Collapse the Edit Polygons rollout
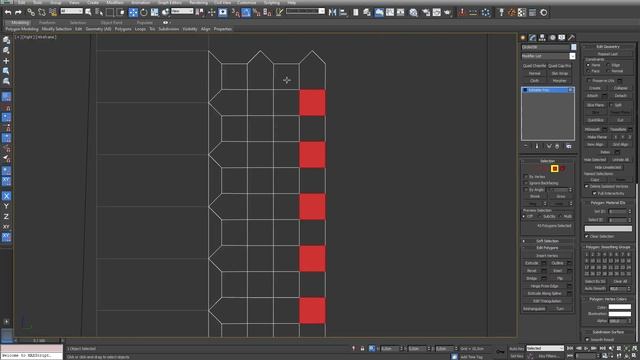 tap(548, 248)
